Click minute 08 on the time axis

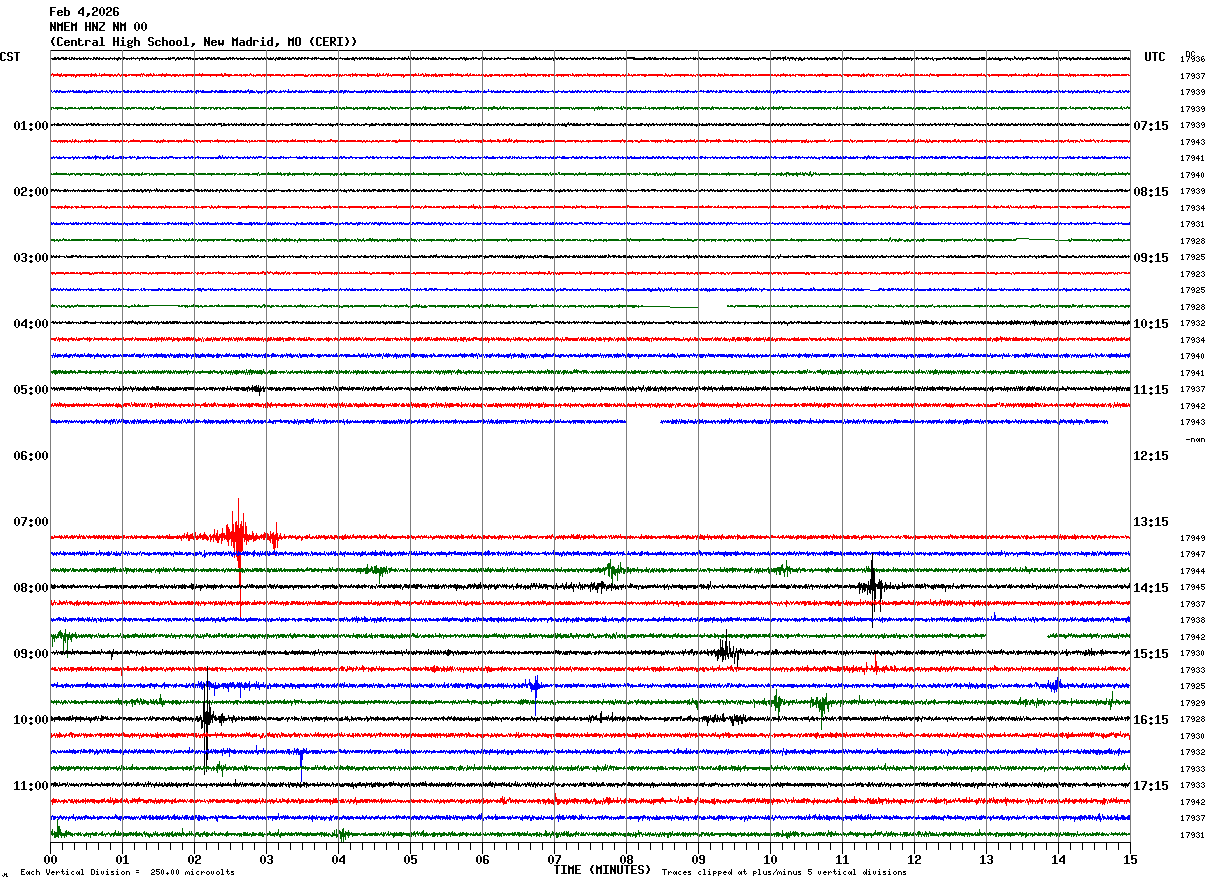click(x=626, y=859)
